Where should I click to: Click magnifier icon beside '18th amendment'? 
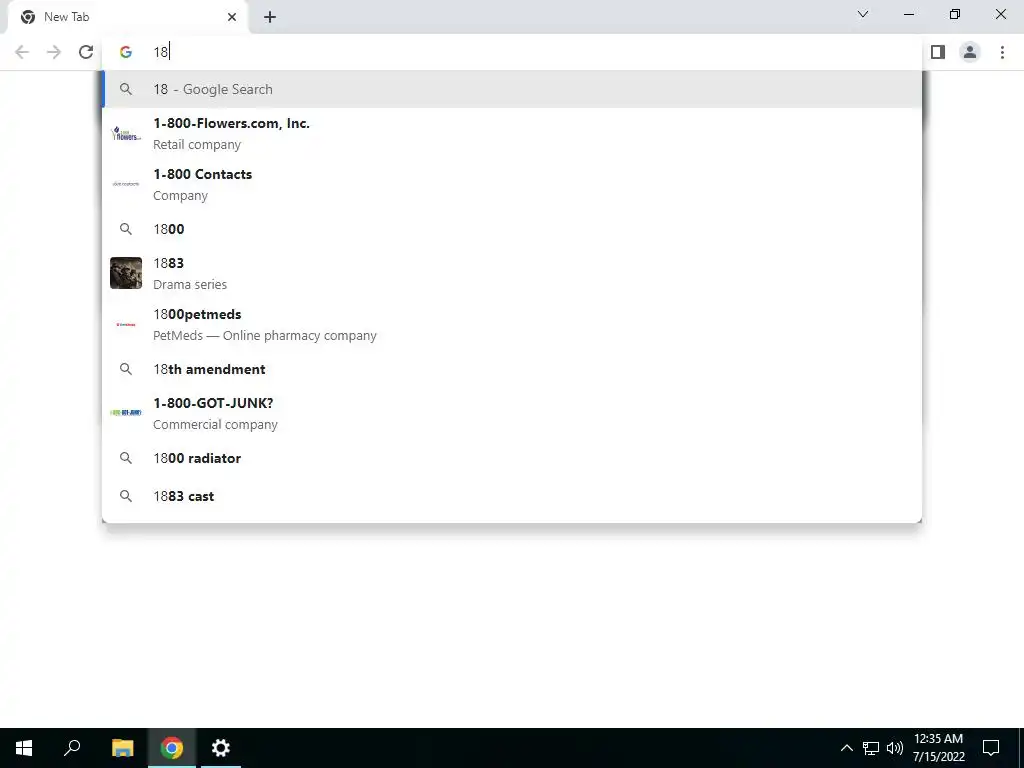(x=126, y=369)
